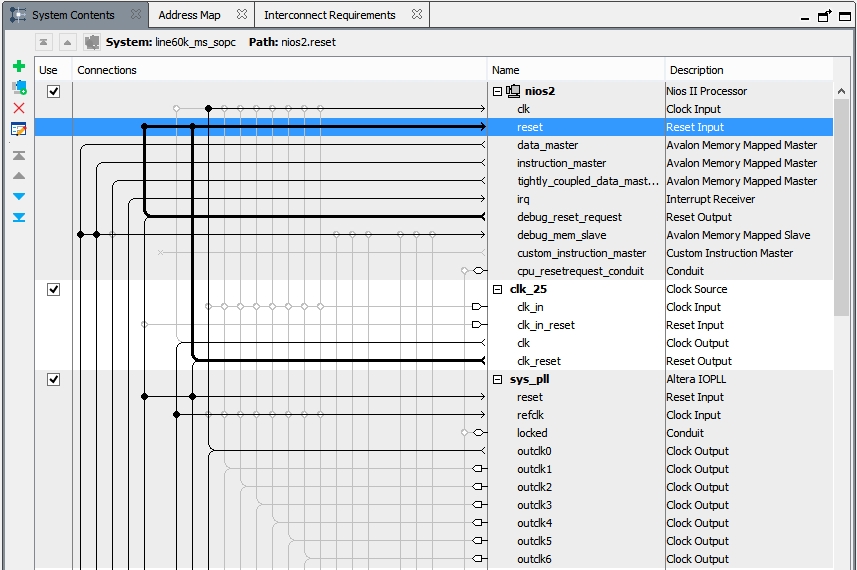Disable the sys_pll Use checkbox
Screen dimensions: 857x570
54,379
